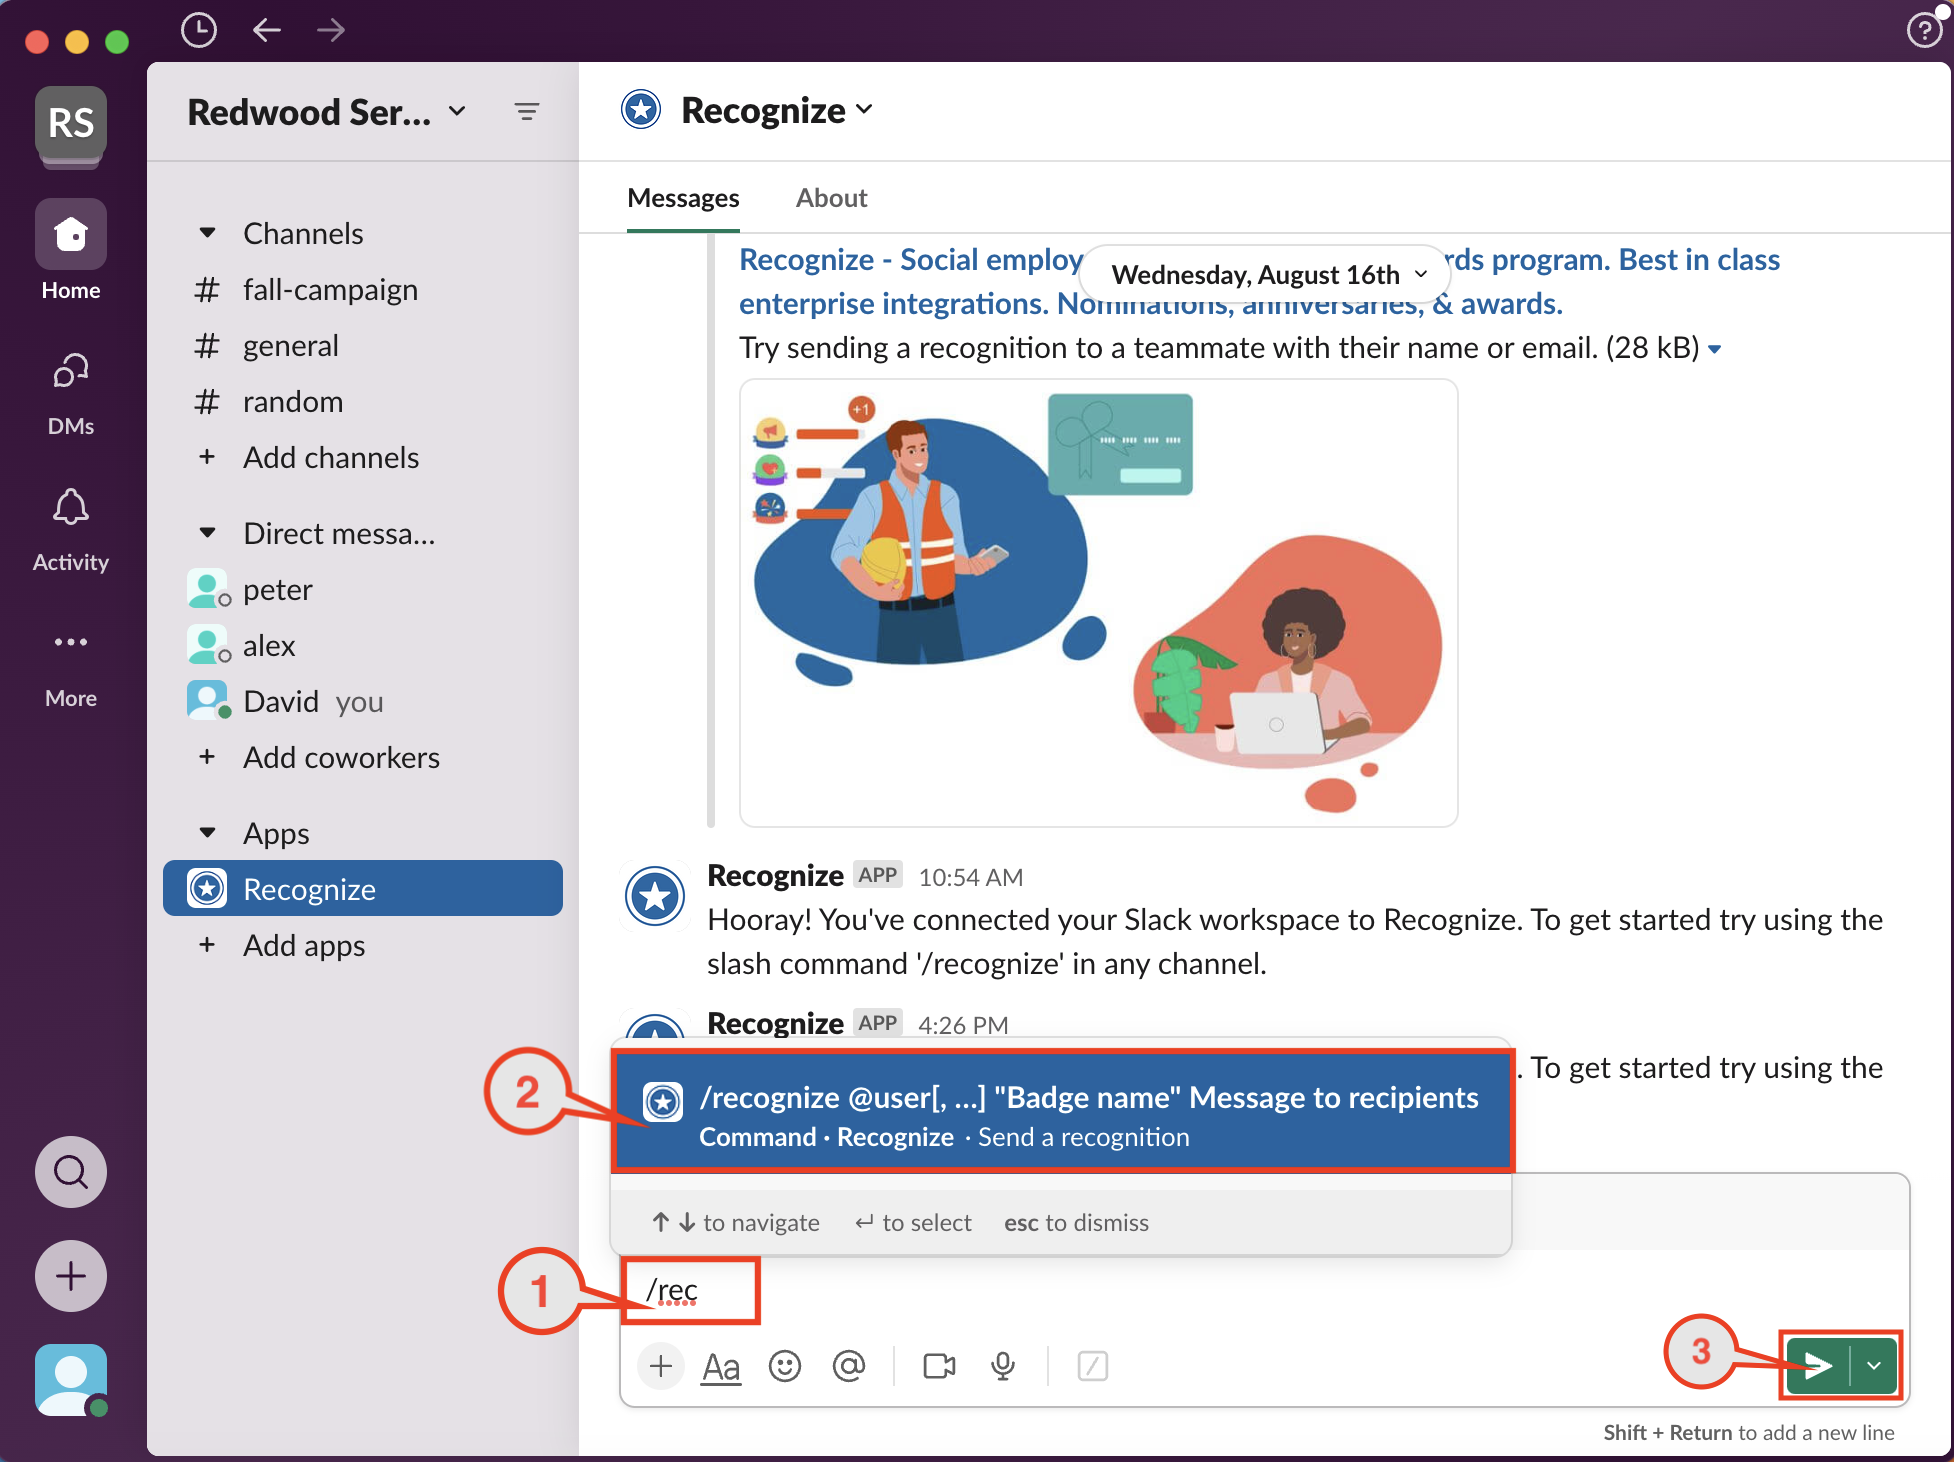Screen dimensions: 1954x1462
Task: Collapse the Apps section
Action: click(x=207, y=833)
